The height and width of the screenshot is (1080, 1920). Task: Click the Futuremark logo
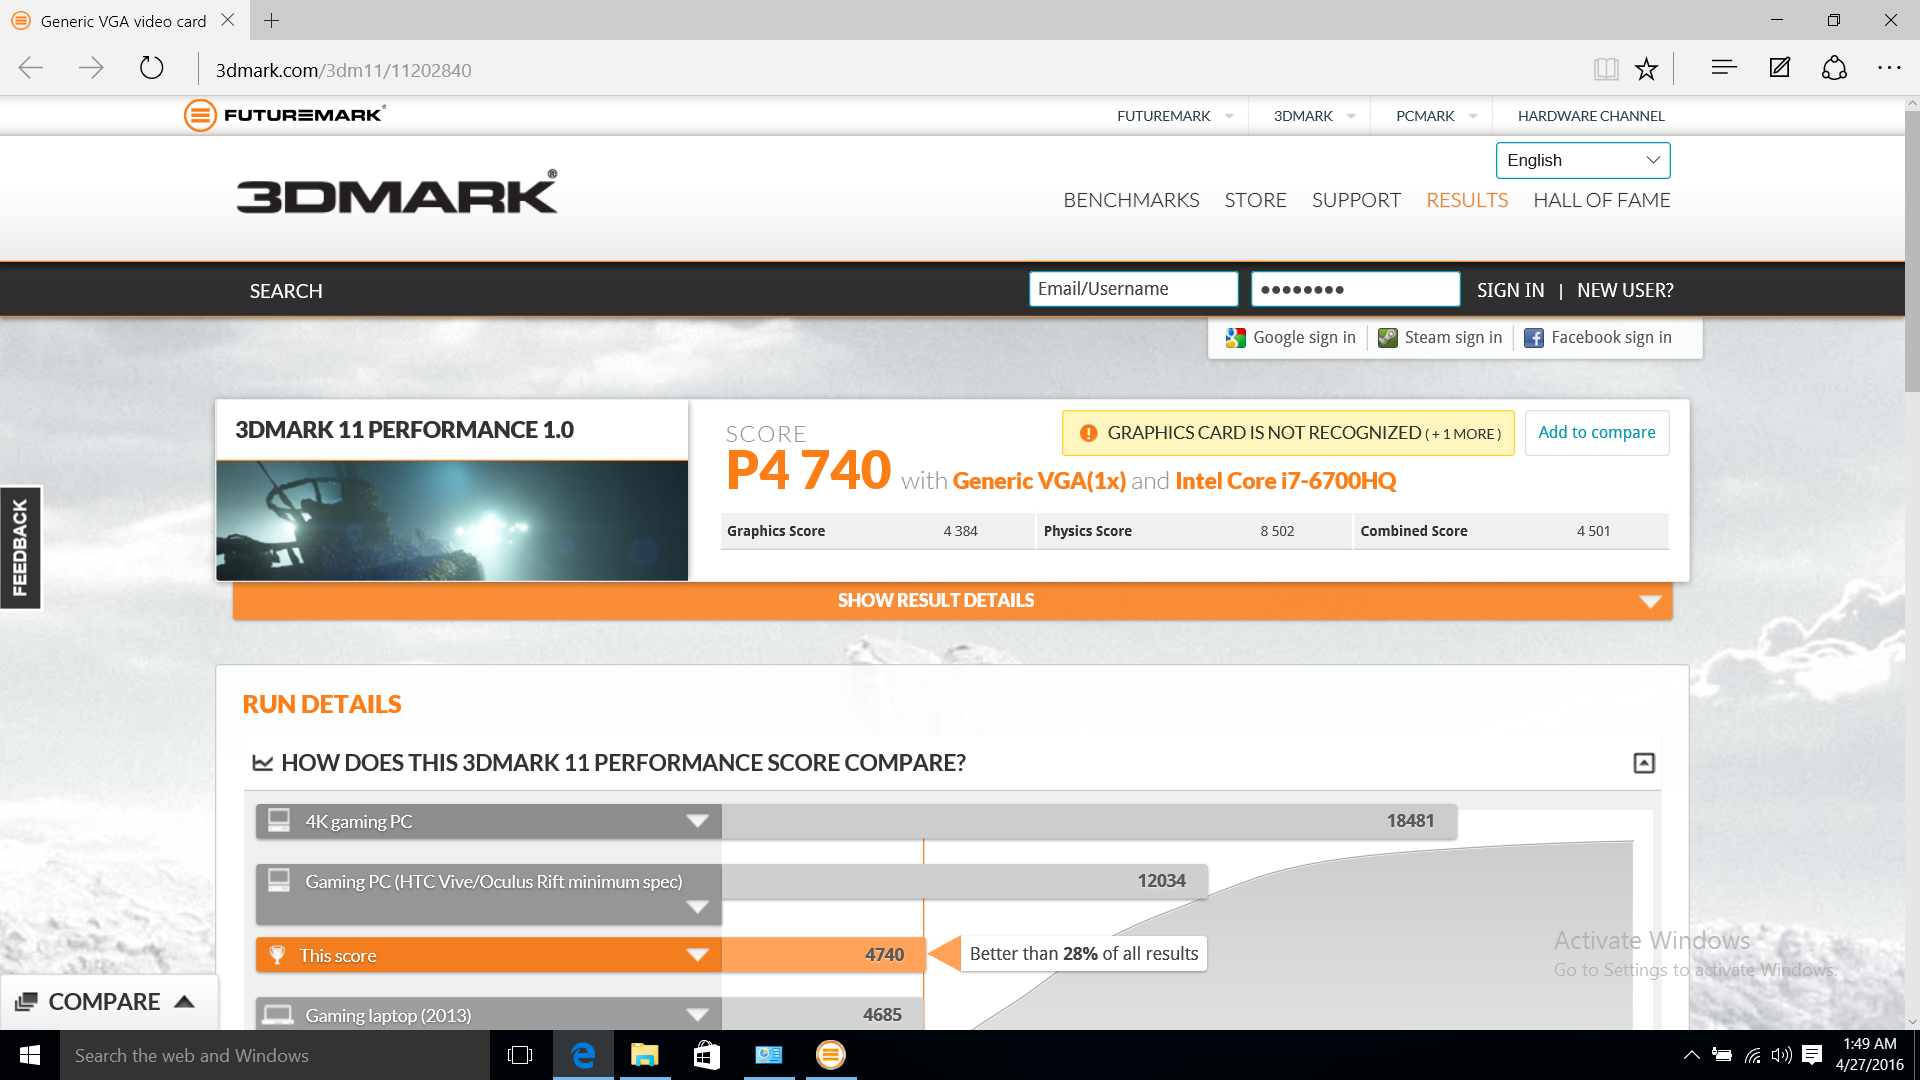pyautogui.click(x=285, y=115)
